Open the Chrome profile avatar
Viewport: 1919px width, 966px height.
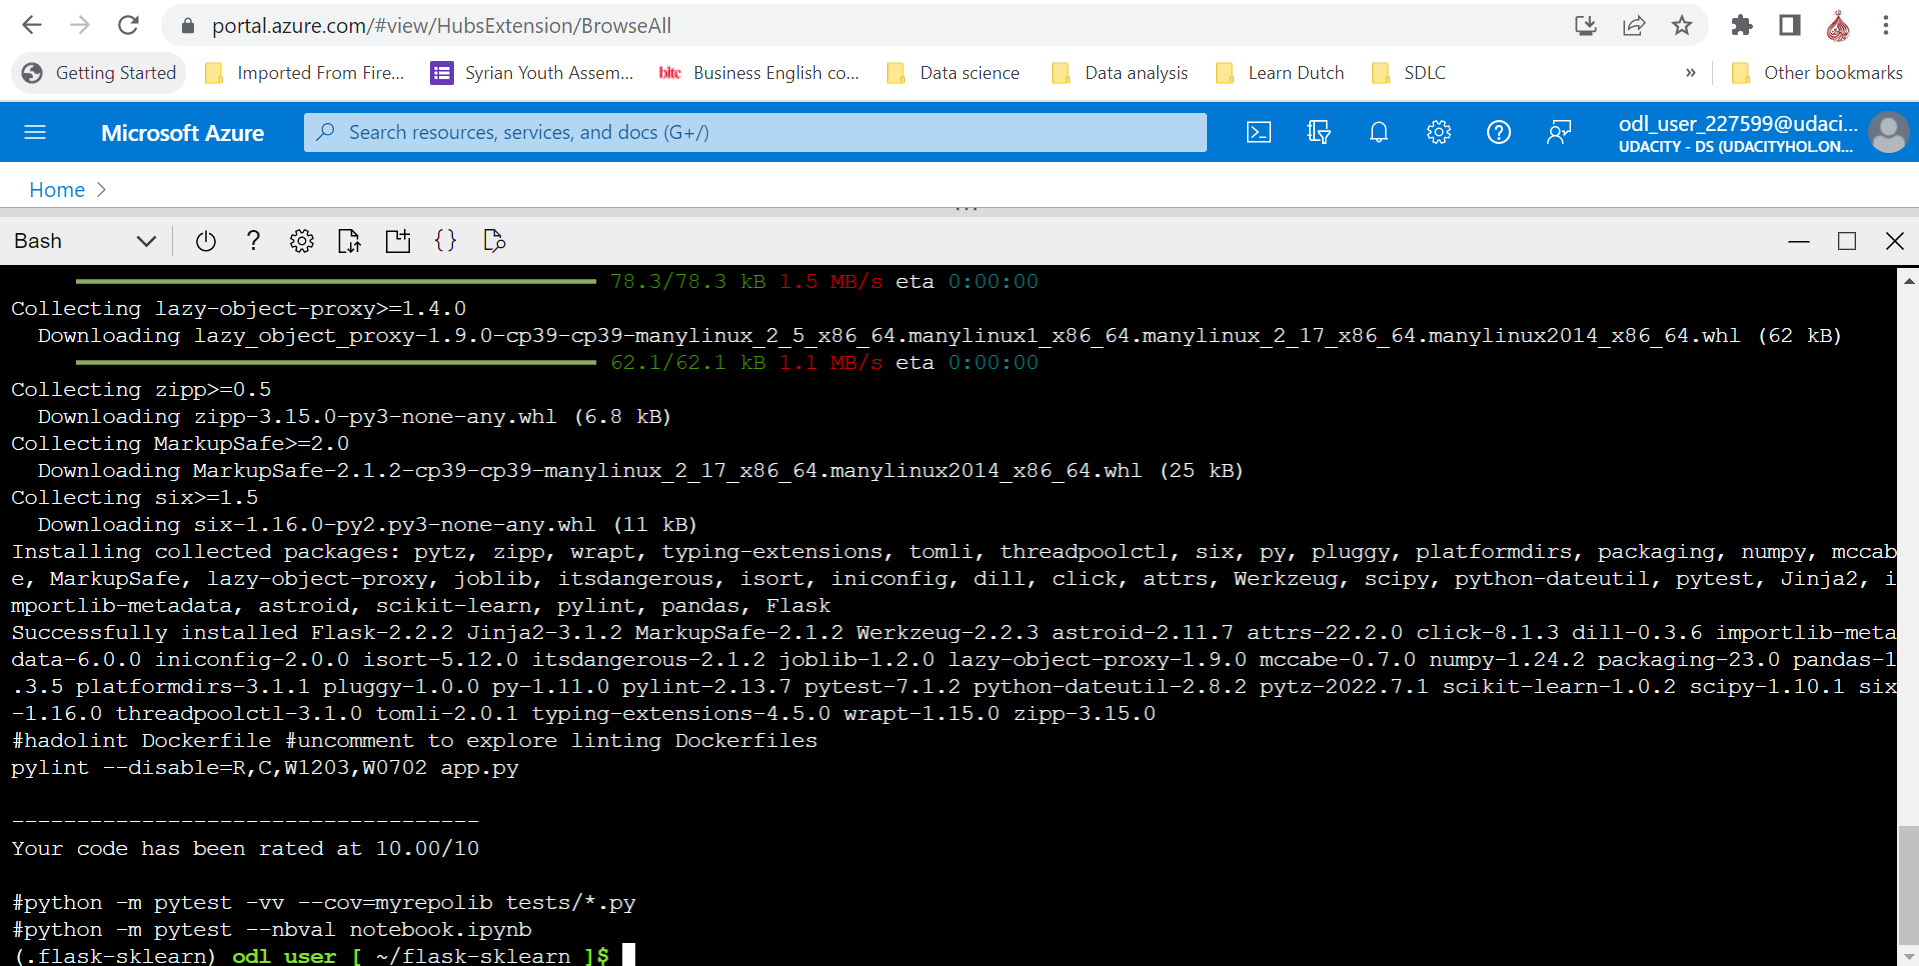1838,25
